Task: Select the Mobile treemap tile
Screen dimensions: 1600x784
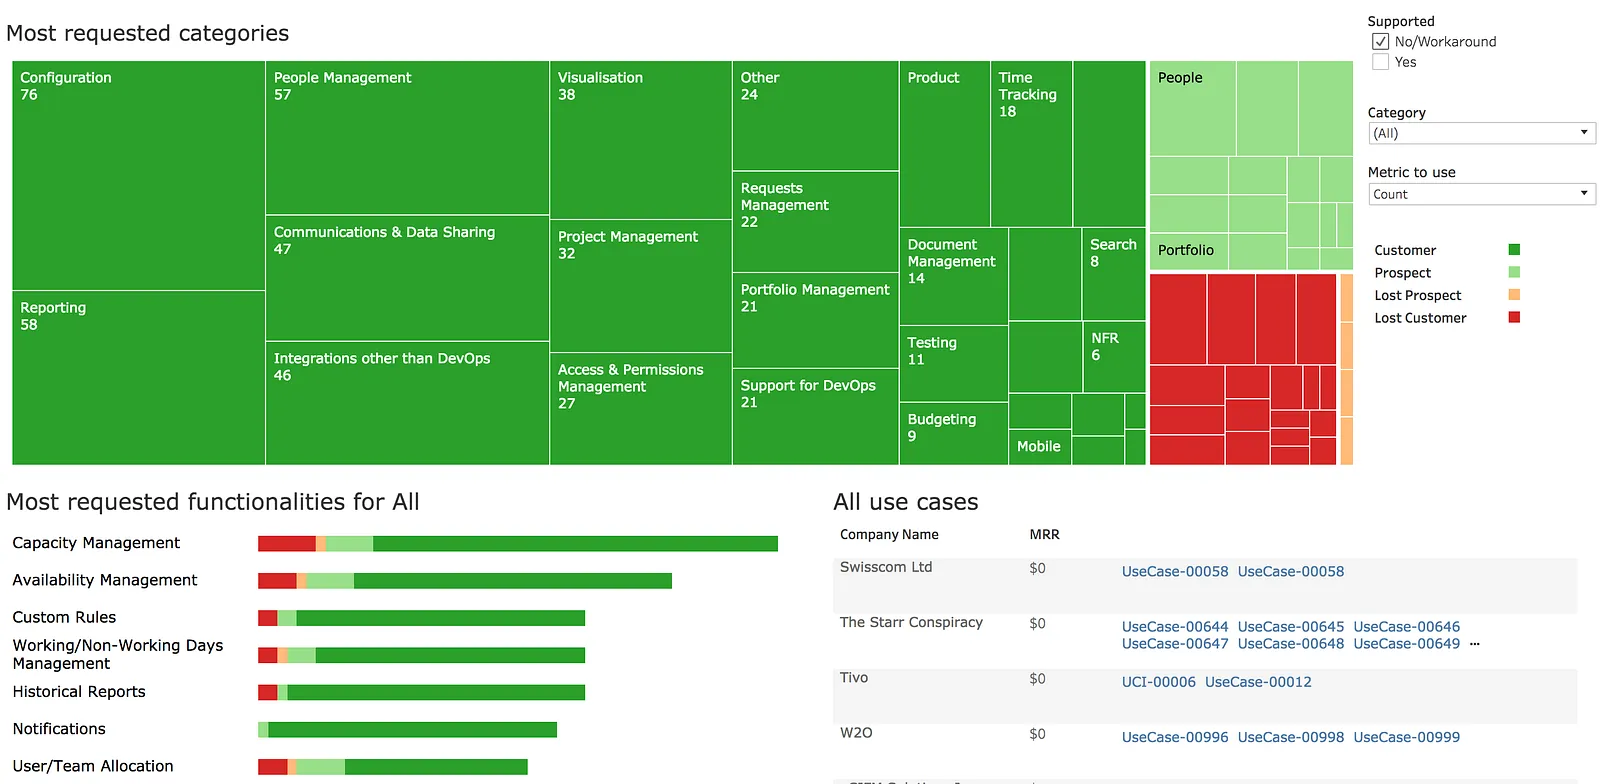Action: tap(1039, 447)
